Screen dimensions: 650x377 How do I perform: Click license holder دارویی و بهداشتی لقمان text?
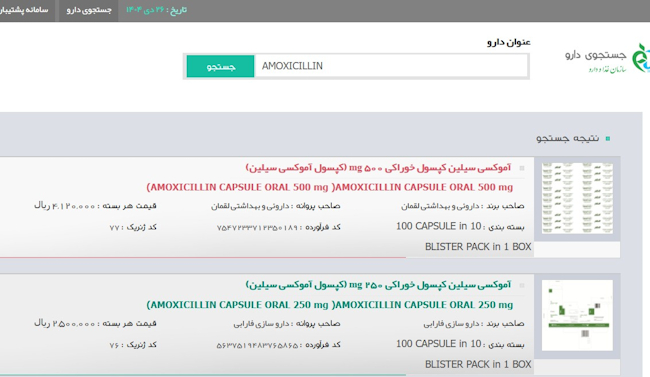point(250,206)
